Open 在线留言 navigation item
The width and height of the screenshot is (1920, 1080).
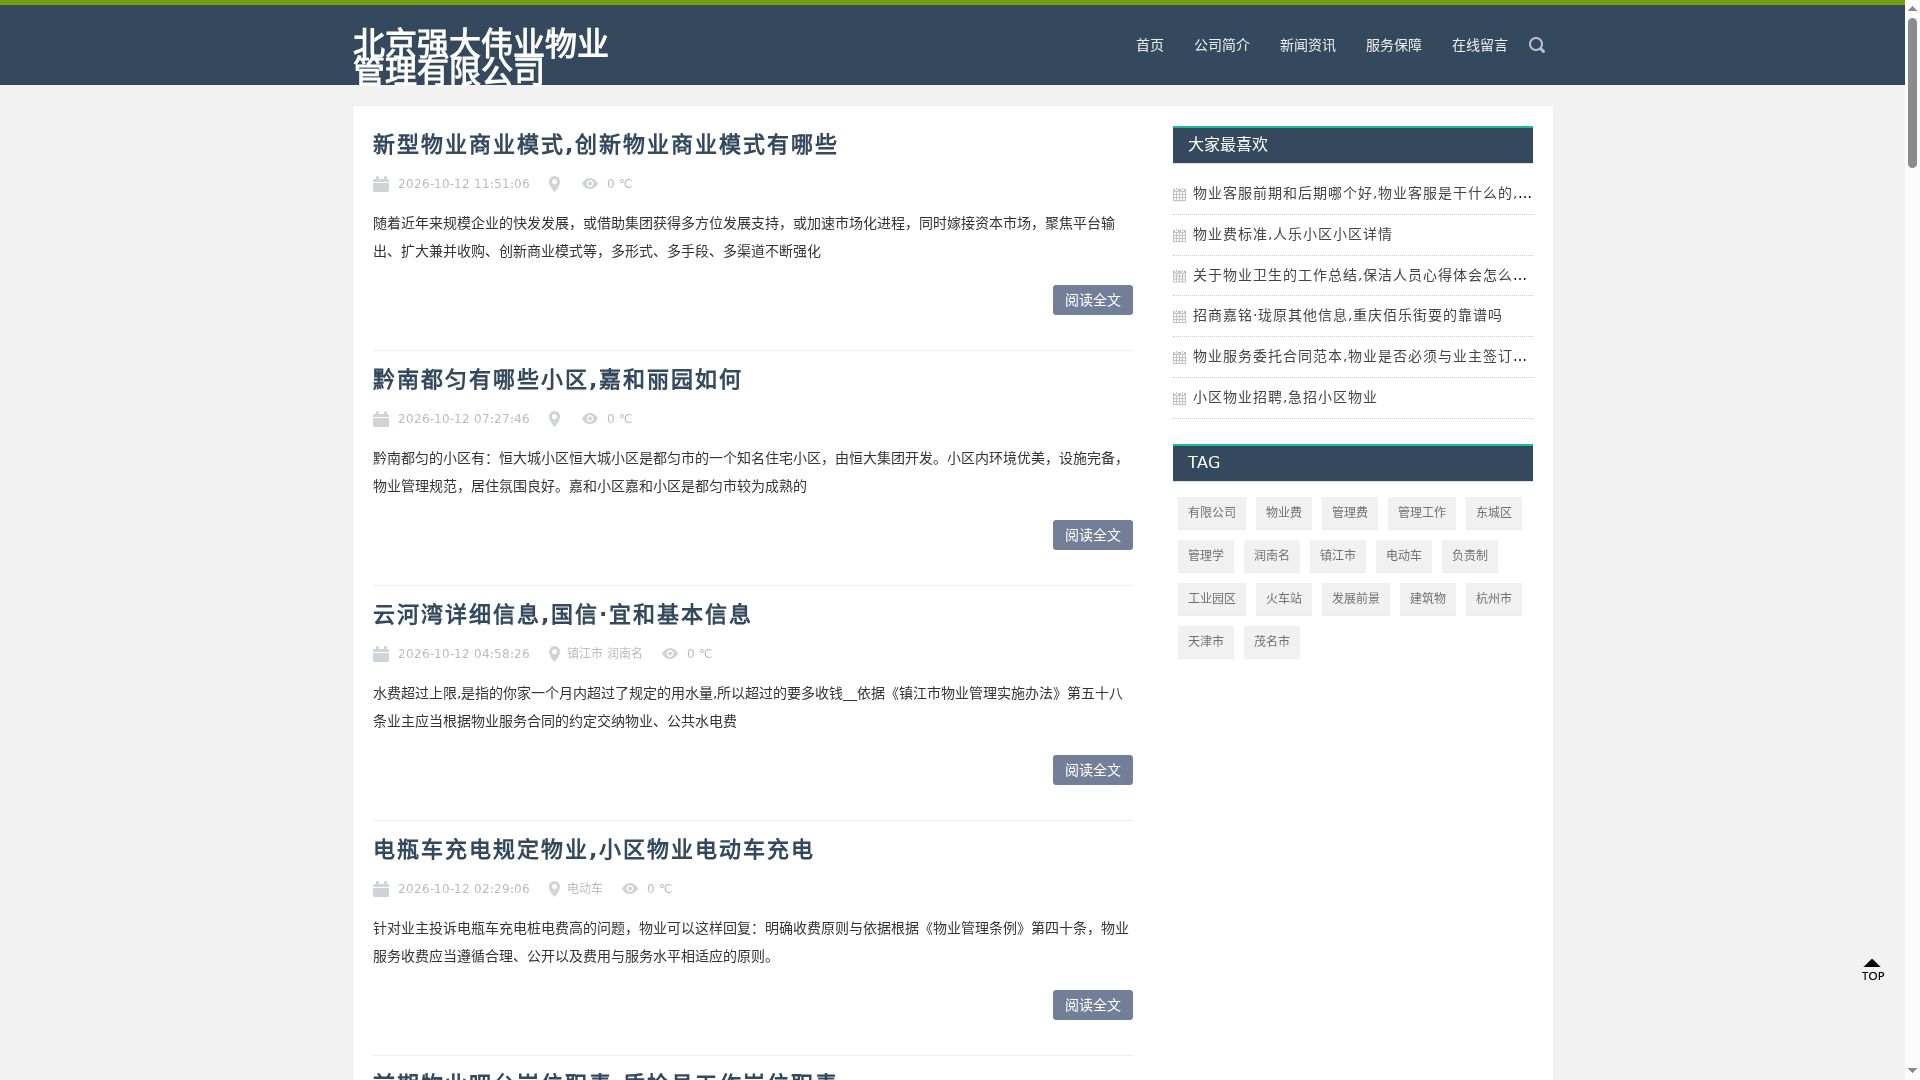tap(1480, 45)
